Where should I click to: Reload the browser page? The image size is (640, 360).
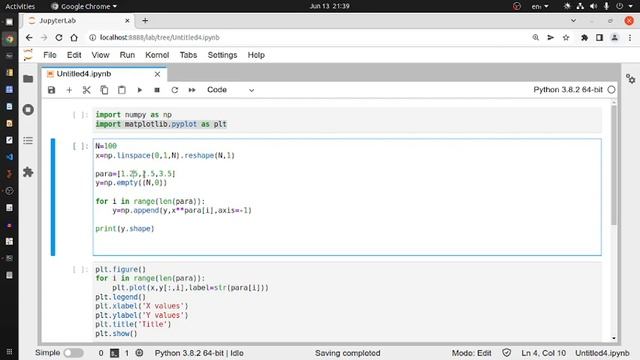tap(59, 38)
